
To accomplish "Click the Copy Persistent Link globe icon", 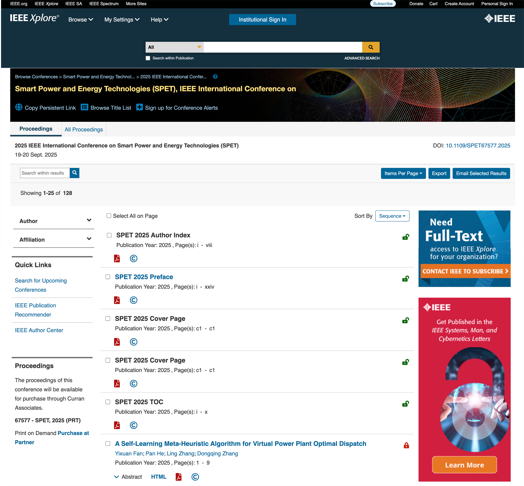I will (19, 107).
